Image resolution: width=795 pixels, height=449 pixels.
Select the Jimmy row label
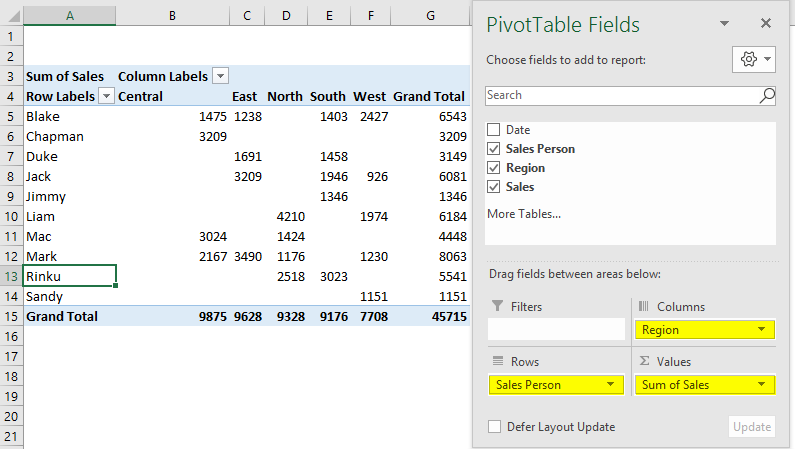[69, 196]
